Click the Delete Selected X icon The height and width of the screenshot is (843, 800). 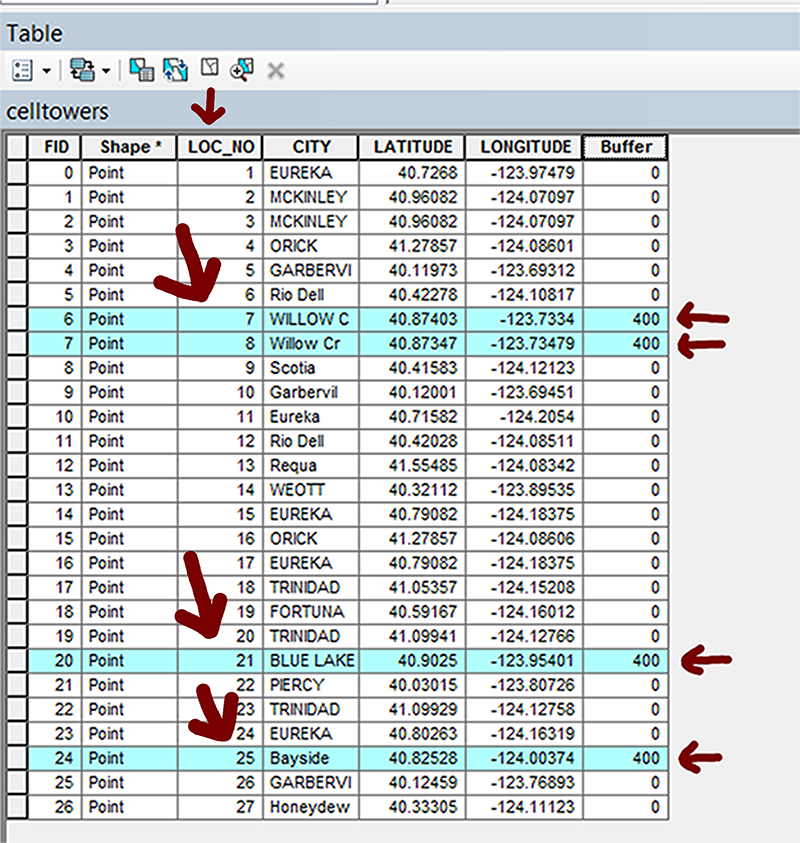coord(276,70)
